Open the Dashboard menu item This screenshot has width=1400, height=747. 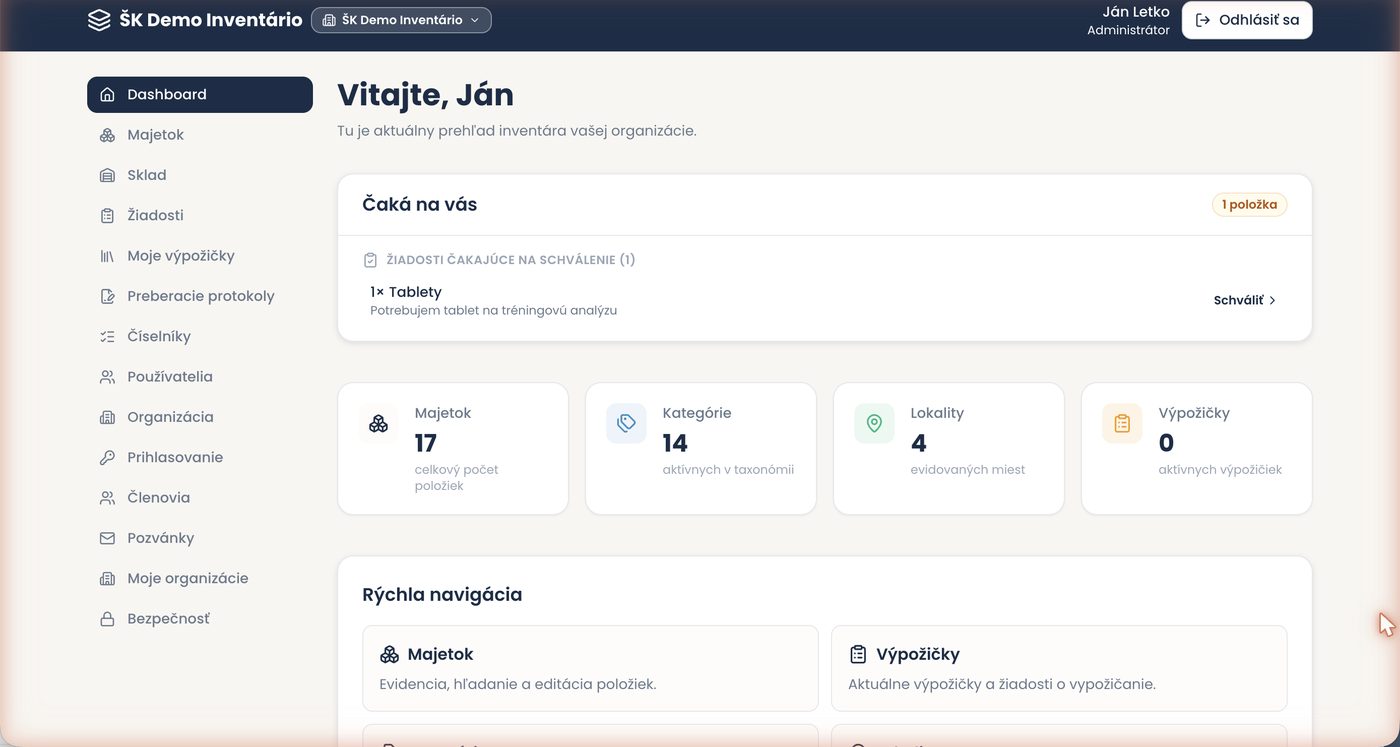200,95
